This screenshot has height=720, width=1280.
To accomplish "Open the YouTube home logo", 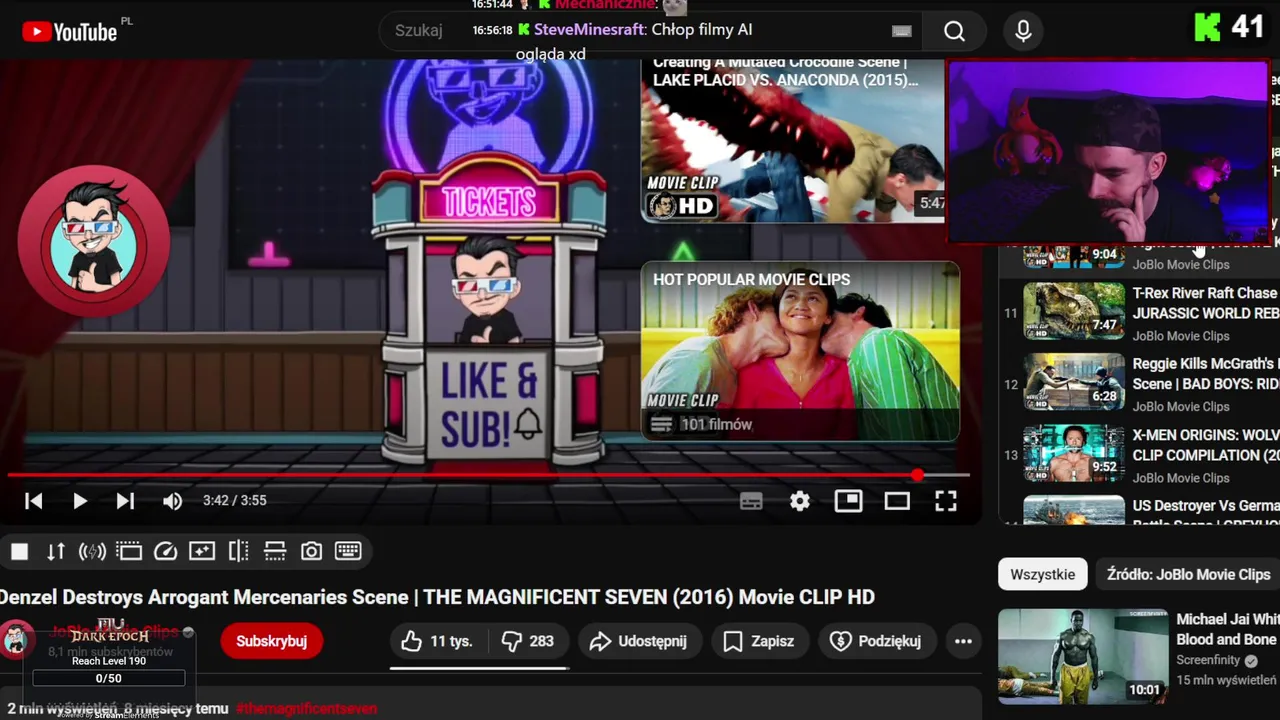I will pyautogui.click(x=70, y=32).
